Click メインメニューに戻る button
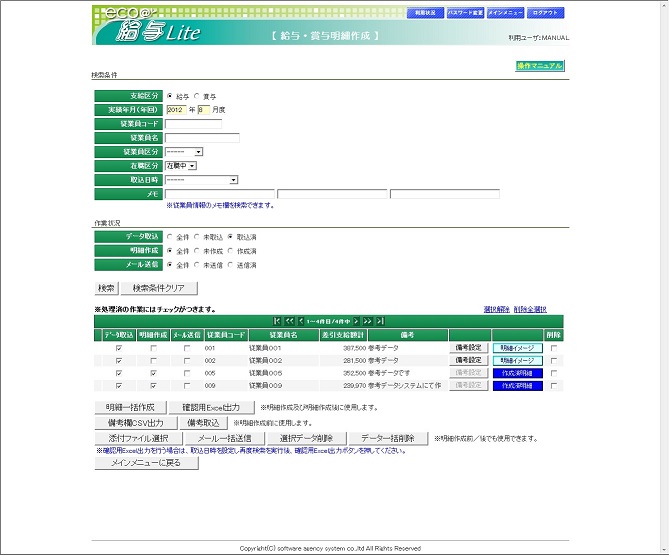Viewport: 669px width, 555px height. [146, 463]
